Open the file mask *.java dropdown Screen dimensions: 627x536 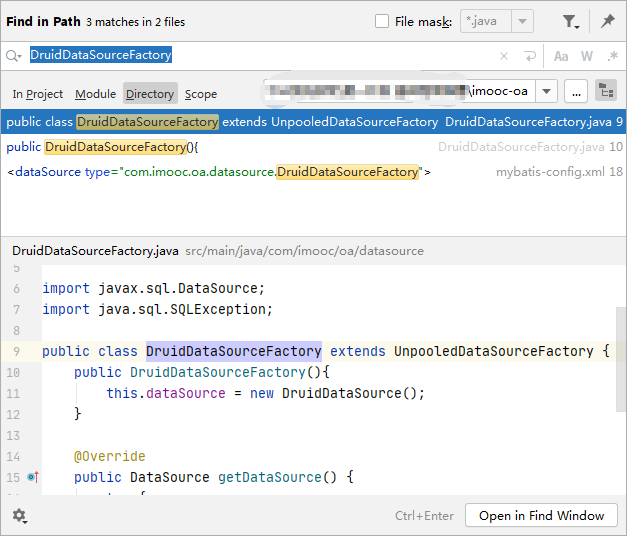click(x=523, y=22)
